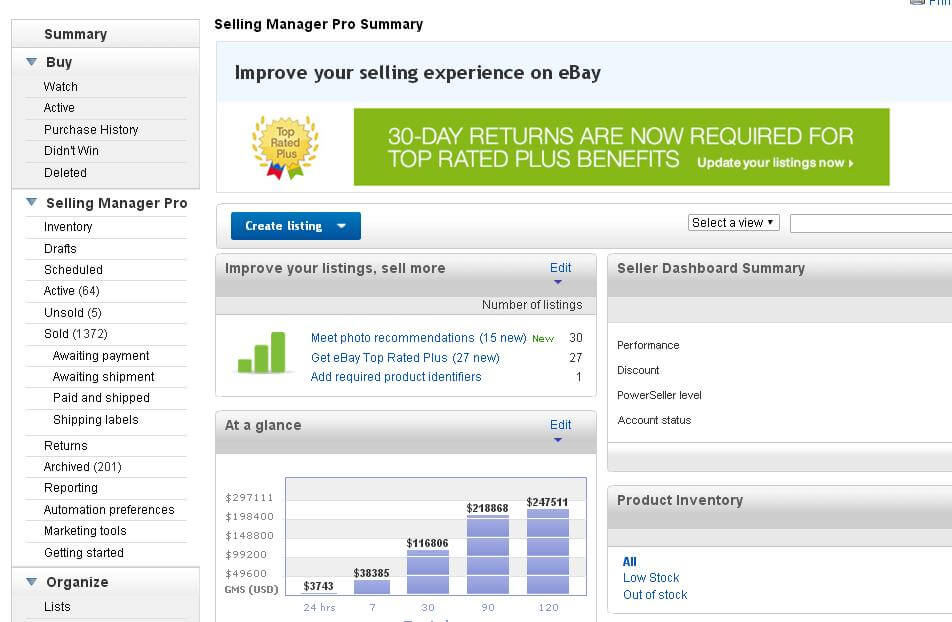Open Summary in the sidebar

[75, 34]
